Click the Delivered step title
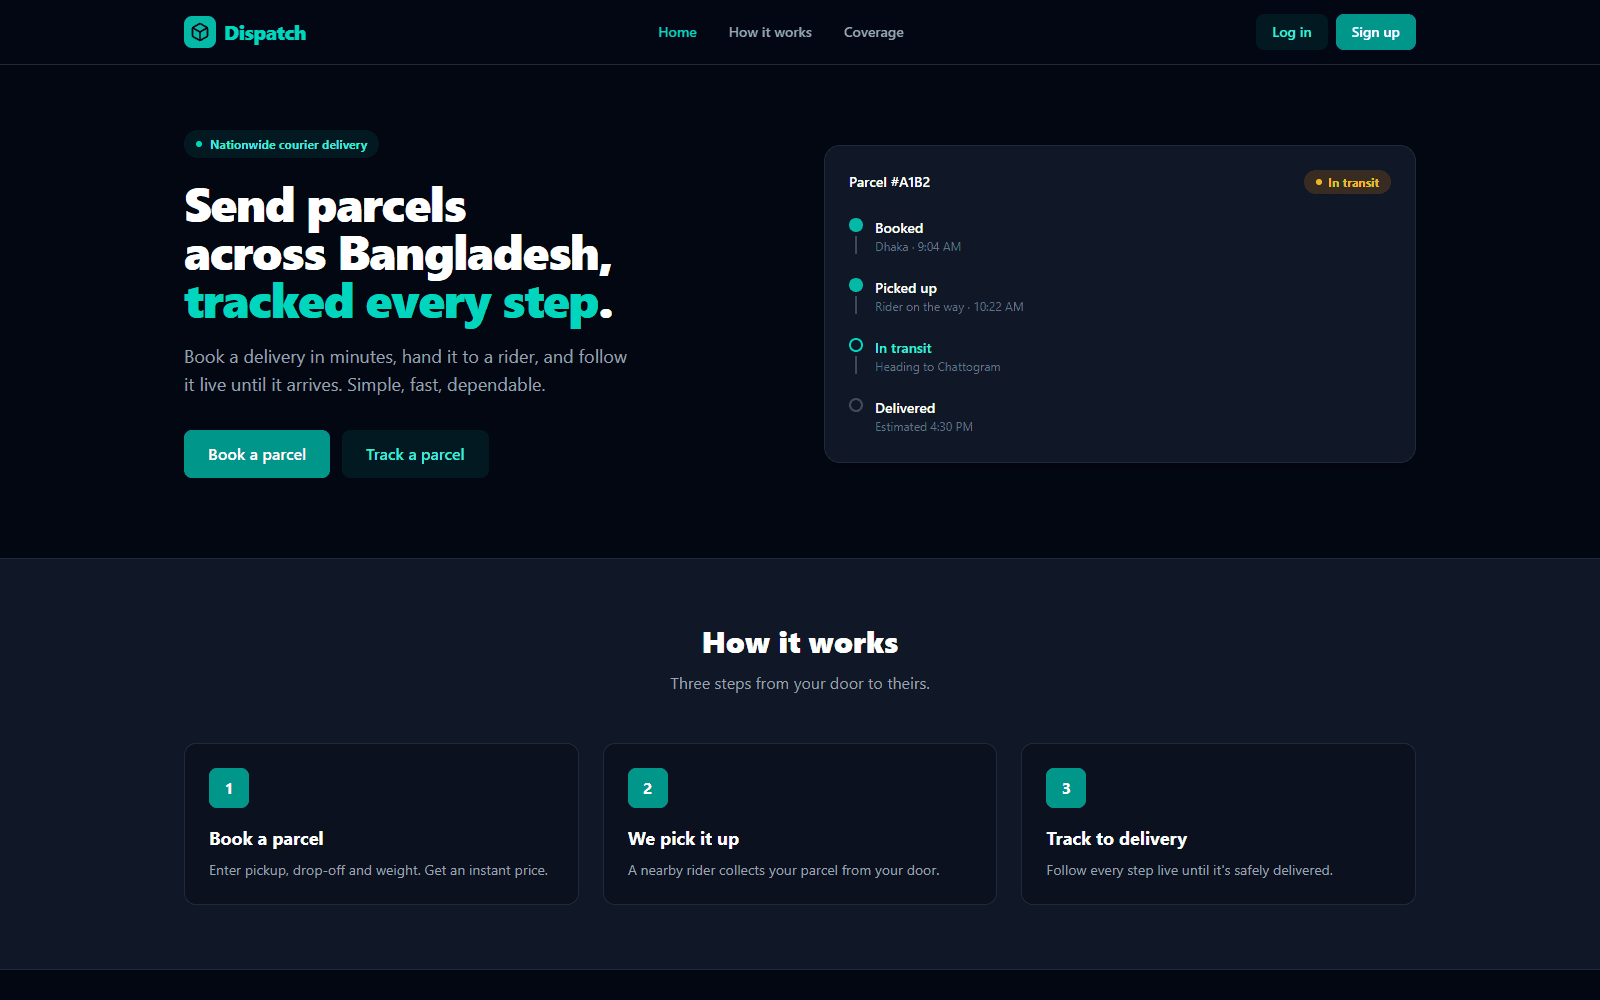This screenshot has height=1000, width=1600. point(905,408)
